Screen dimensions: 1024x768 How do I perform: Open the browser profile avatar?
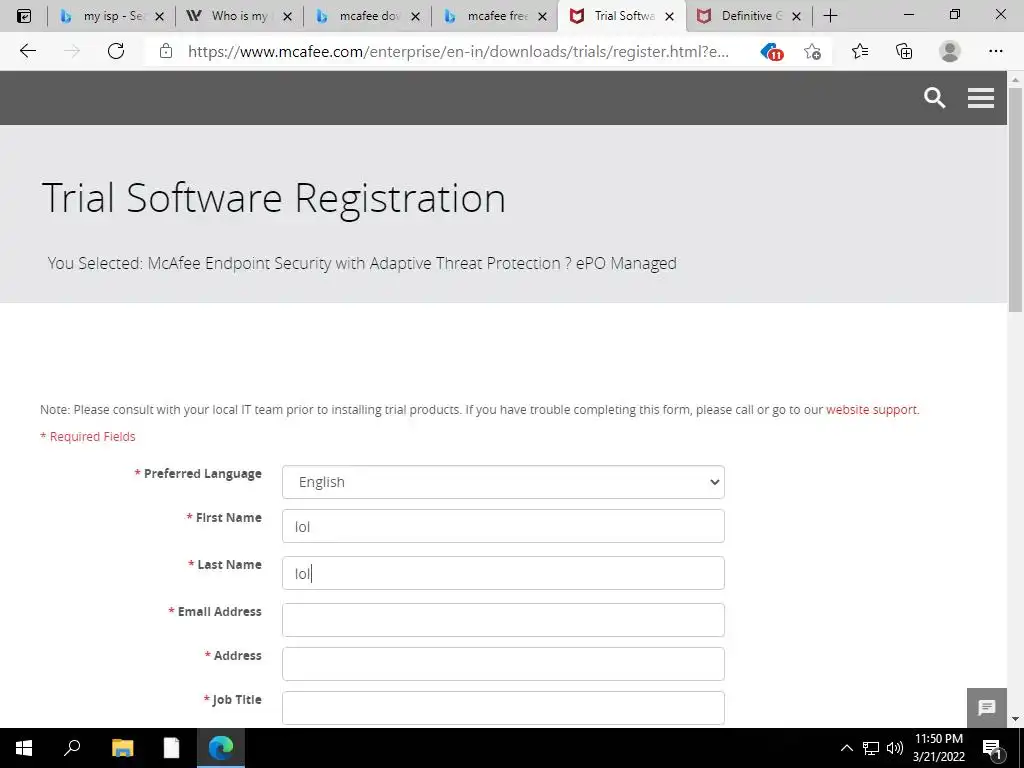pos(950,51)
